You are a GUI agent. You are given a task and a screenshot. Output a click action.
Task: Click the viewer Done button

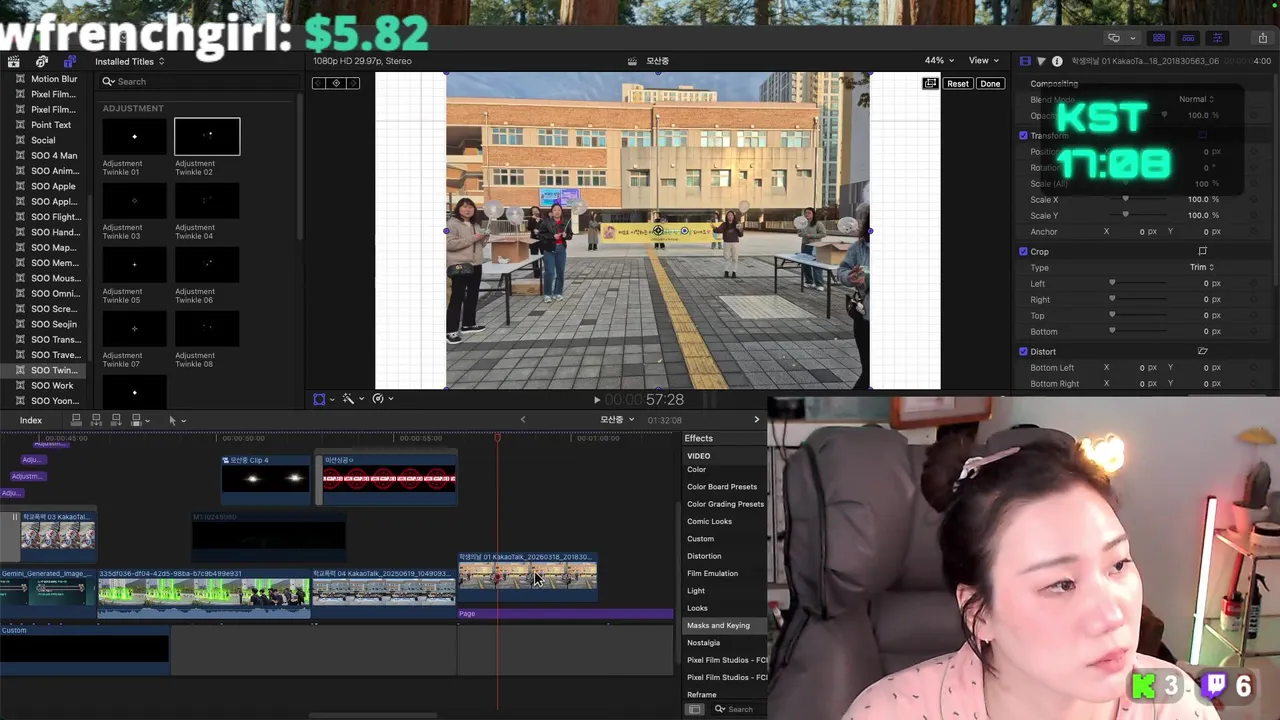(990, 83)
